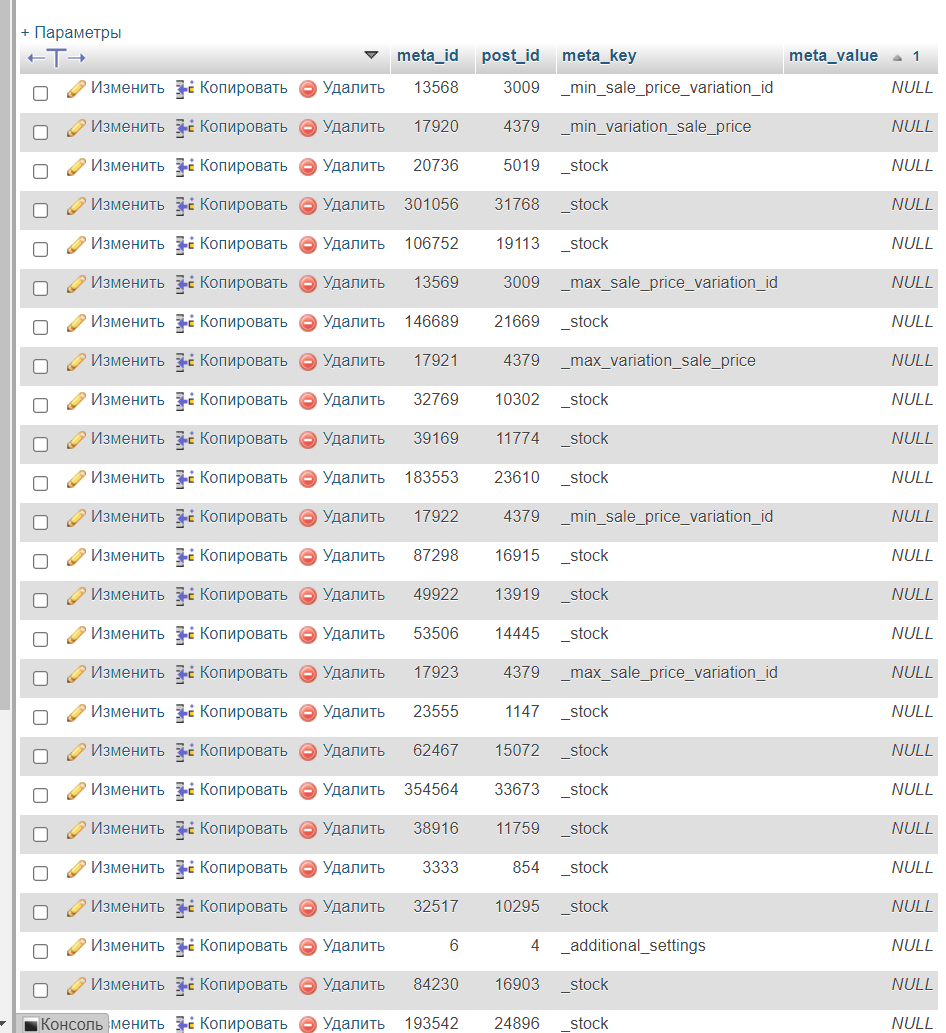Expand the Параметры options section
This screenshot has height=1033, width=946.
pyautogui.click(x=71, y=32)
